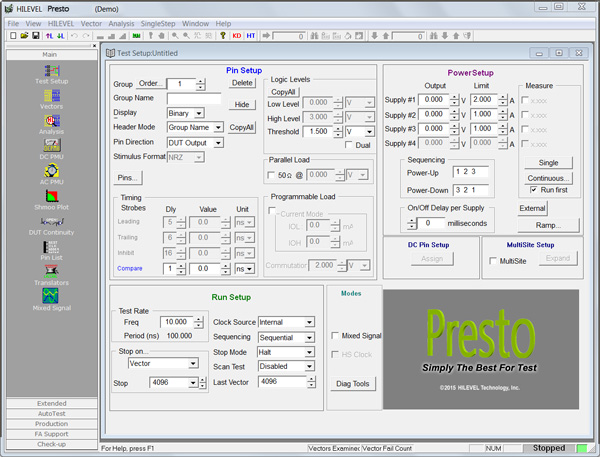Open the SingleStep menu
The image size is (600, 457).
click(x=158, y=24)
